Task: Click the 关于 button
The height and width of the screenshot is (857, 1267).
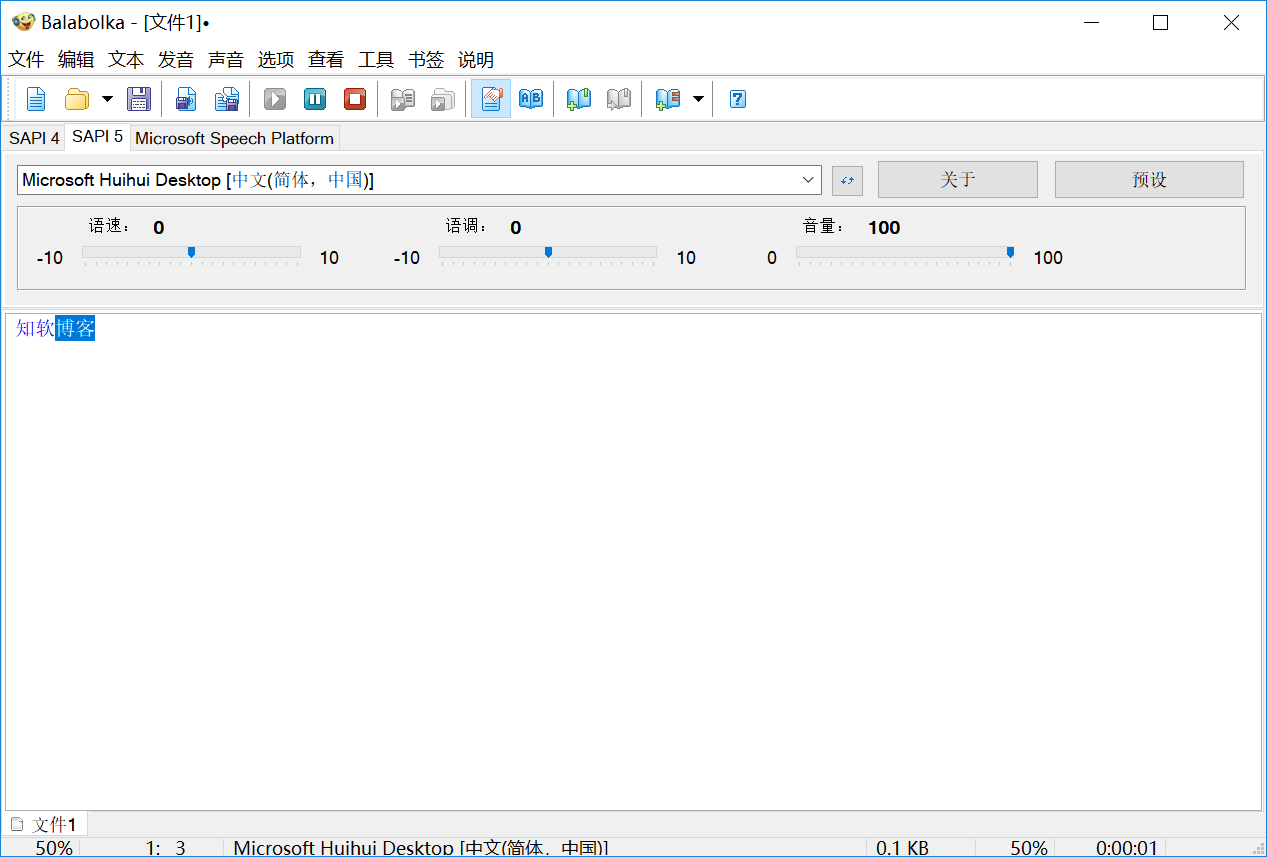Action: [958, 180]
